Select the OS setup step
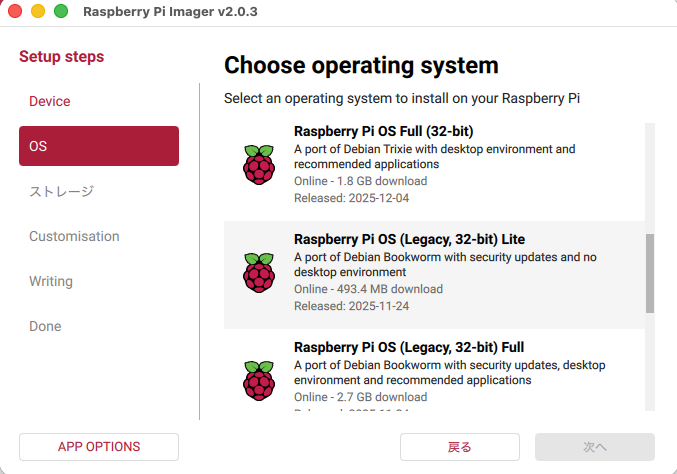 (x=99, y=146)
